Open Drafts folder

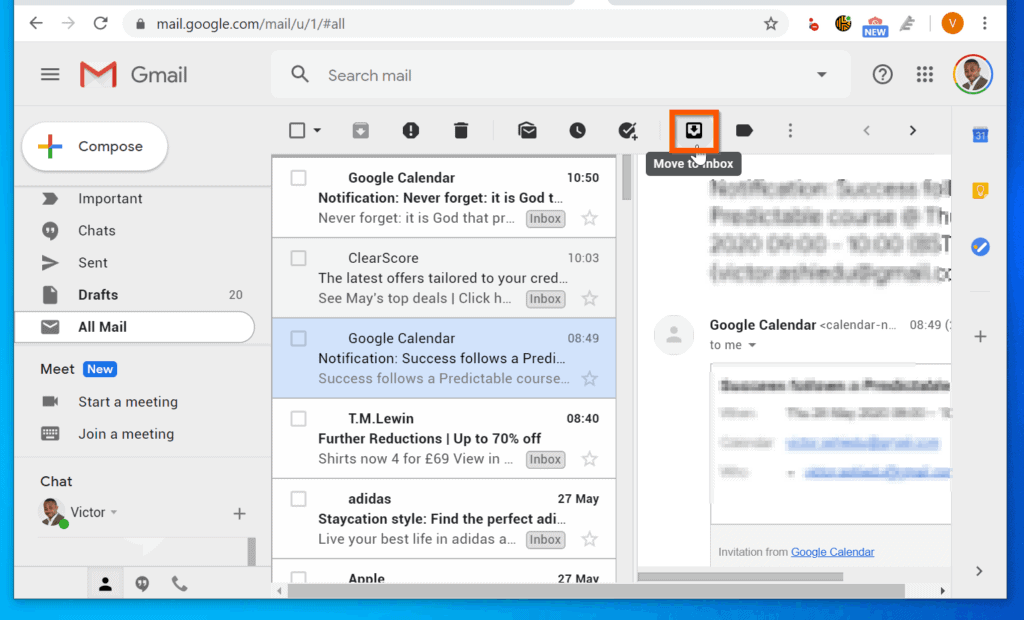point(135,295)
